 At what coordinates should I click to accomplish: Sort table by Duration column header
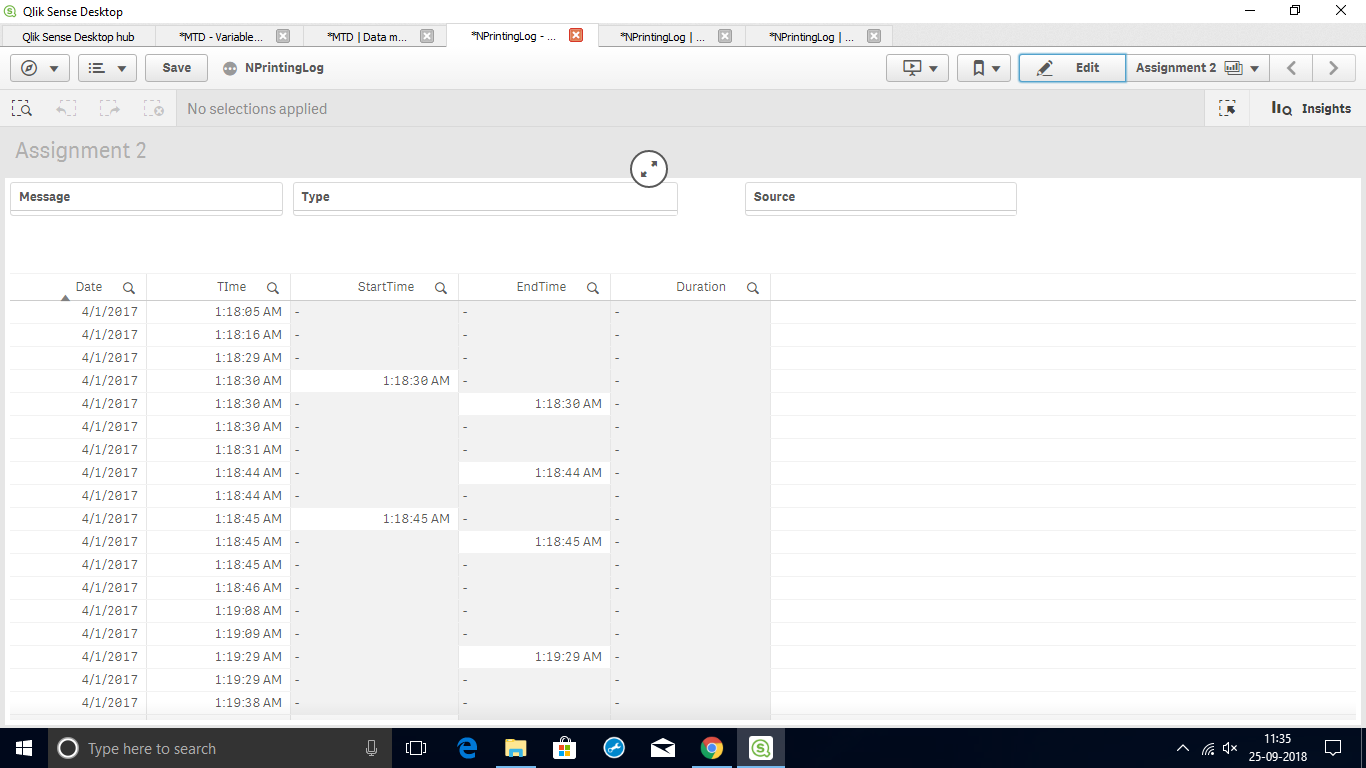[701, 287]
